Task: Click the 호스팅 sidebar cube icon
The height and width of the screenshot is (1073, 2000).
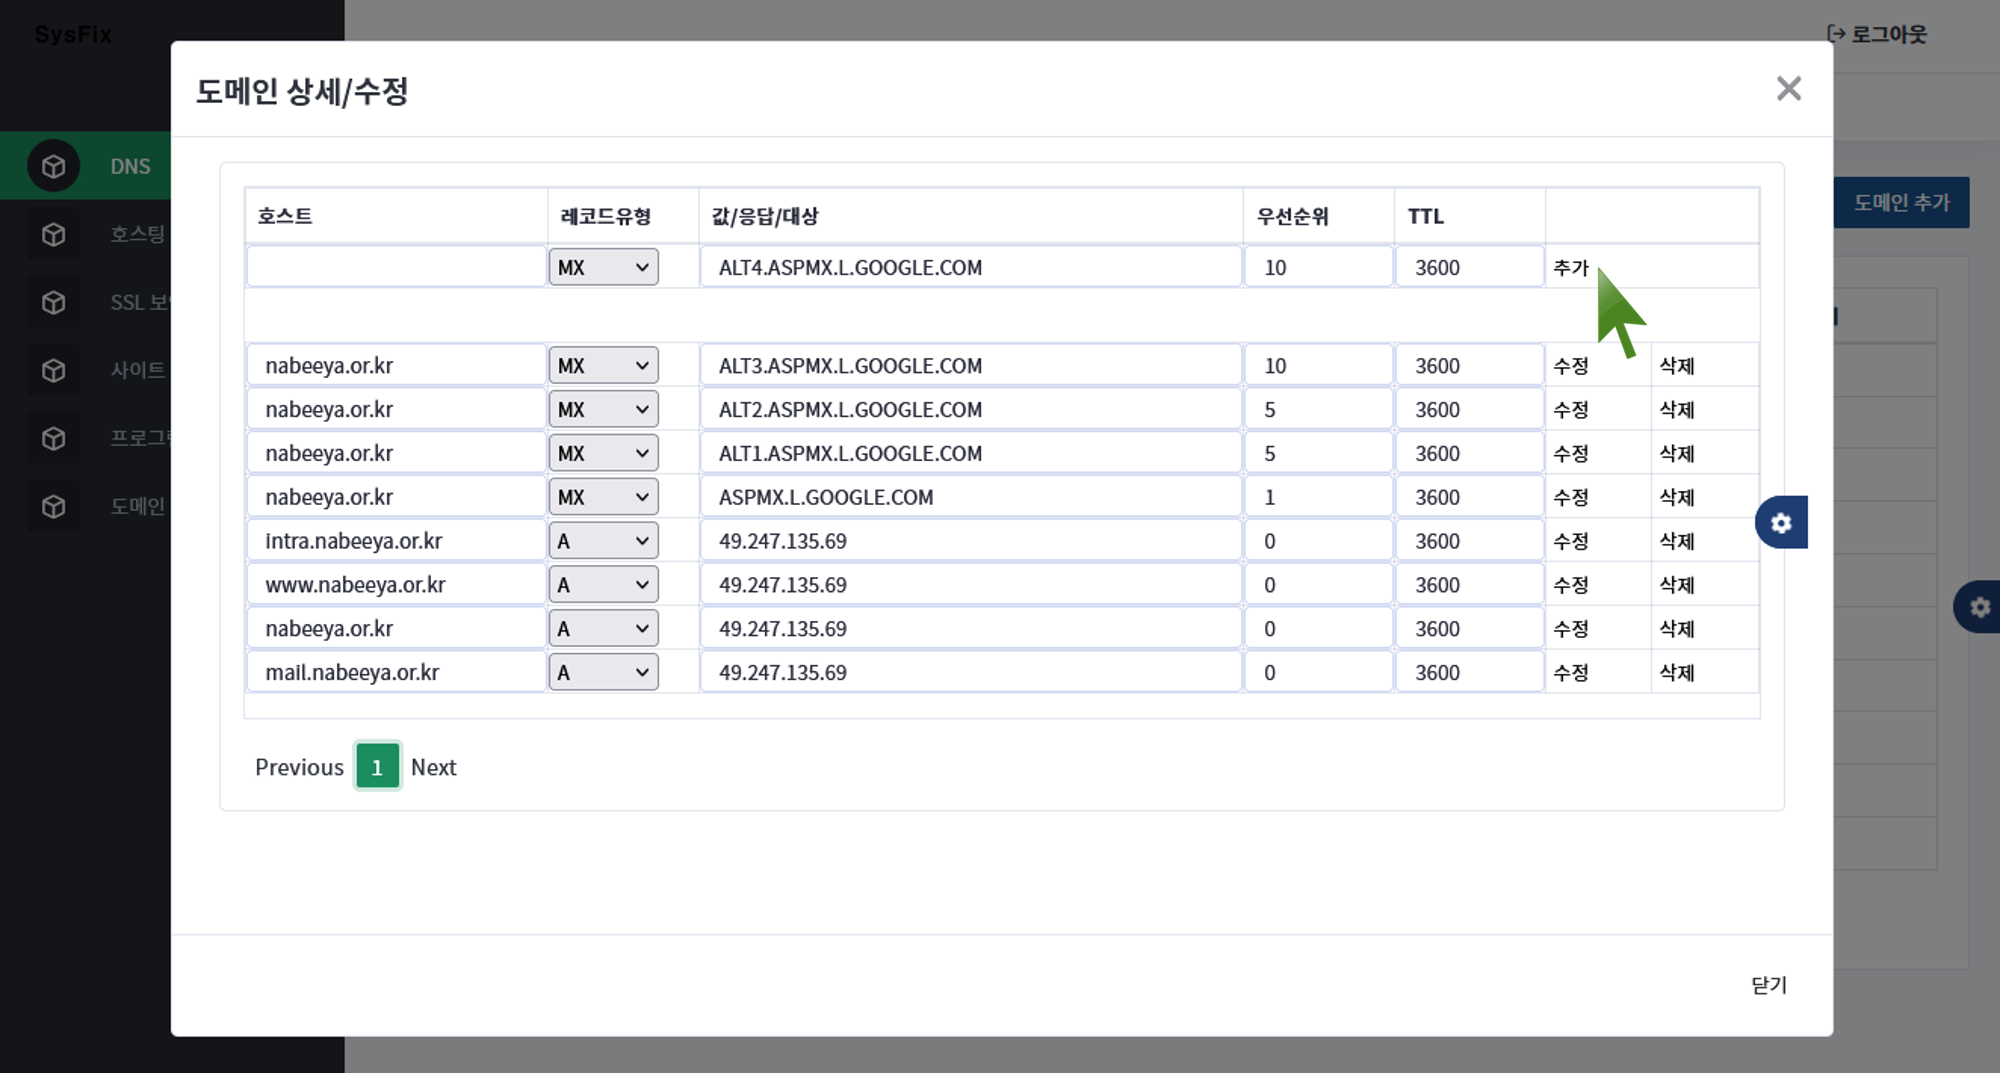Action: (53, 234)
